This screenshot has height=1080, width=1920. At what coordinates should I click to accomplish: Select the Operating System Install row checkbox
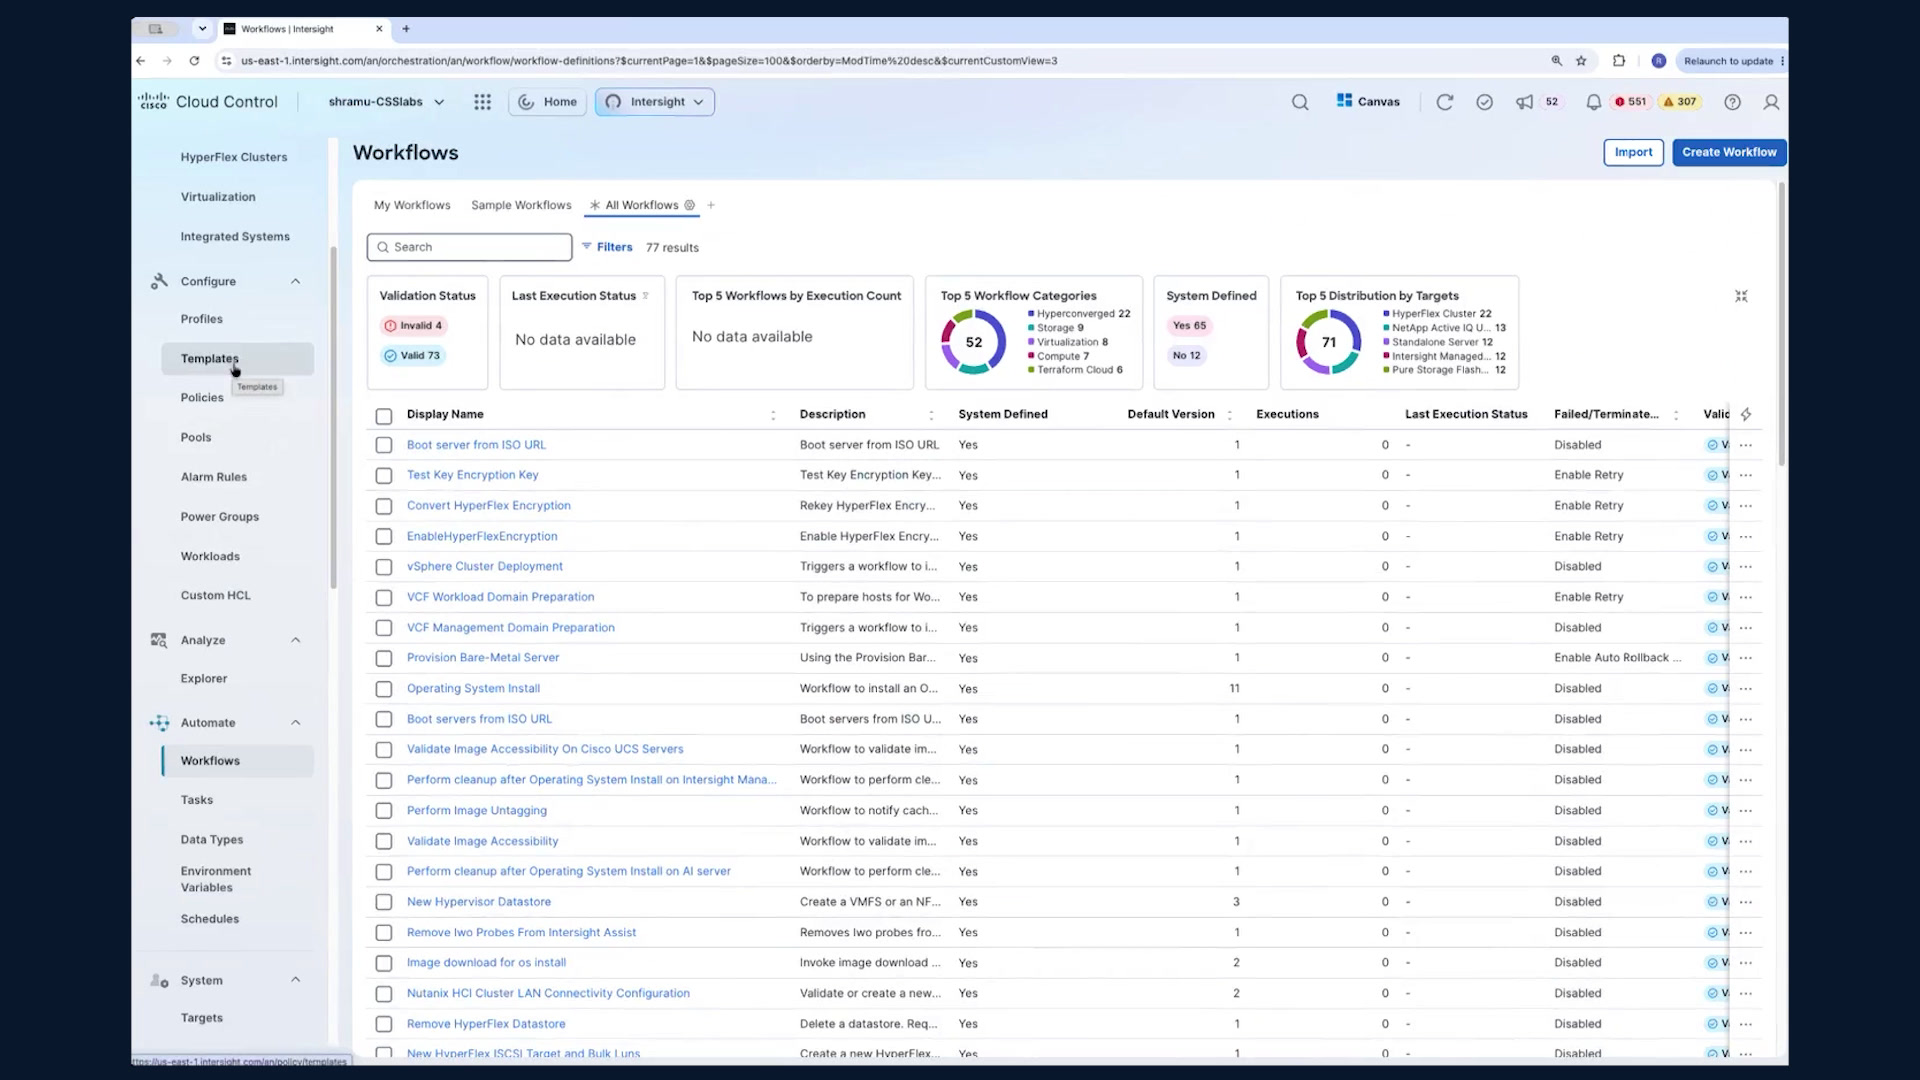[x=383, y=689]
